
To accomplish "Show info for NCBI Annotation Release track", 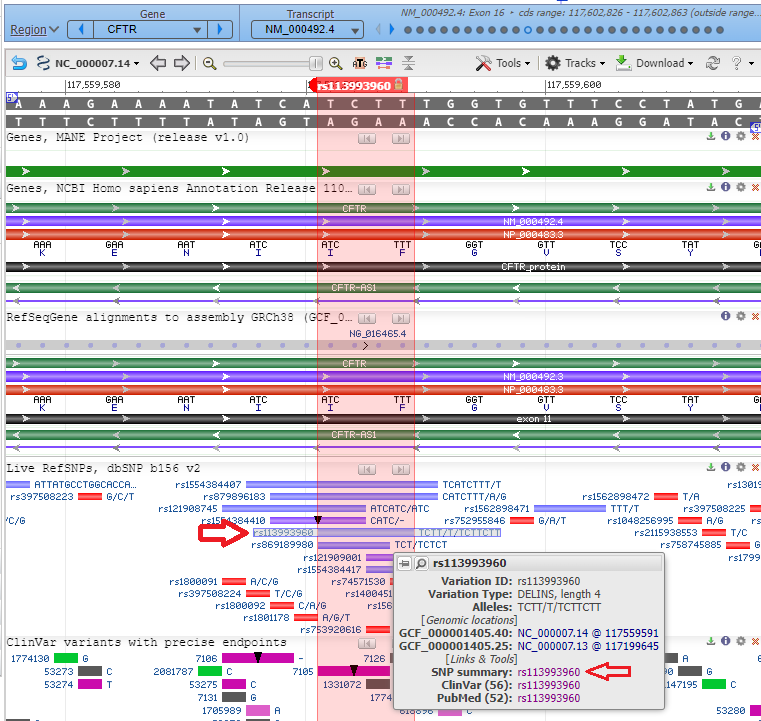I will point(726,187).
